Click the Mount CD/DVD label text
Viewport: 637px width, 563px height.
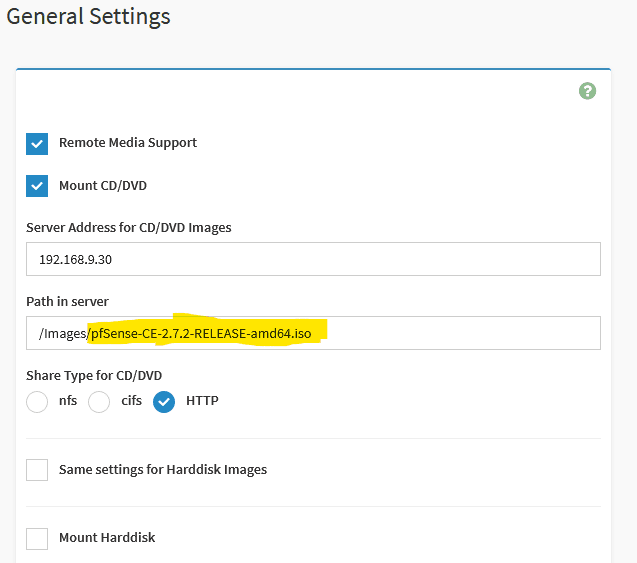[x=103, y=186]
